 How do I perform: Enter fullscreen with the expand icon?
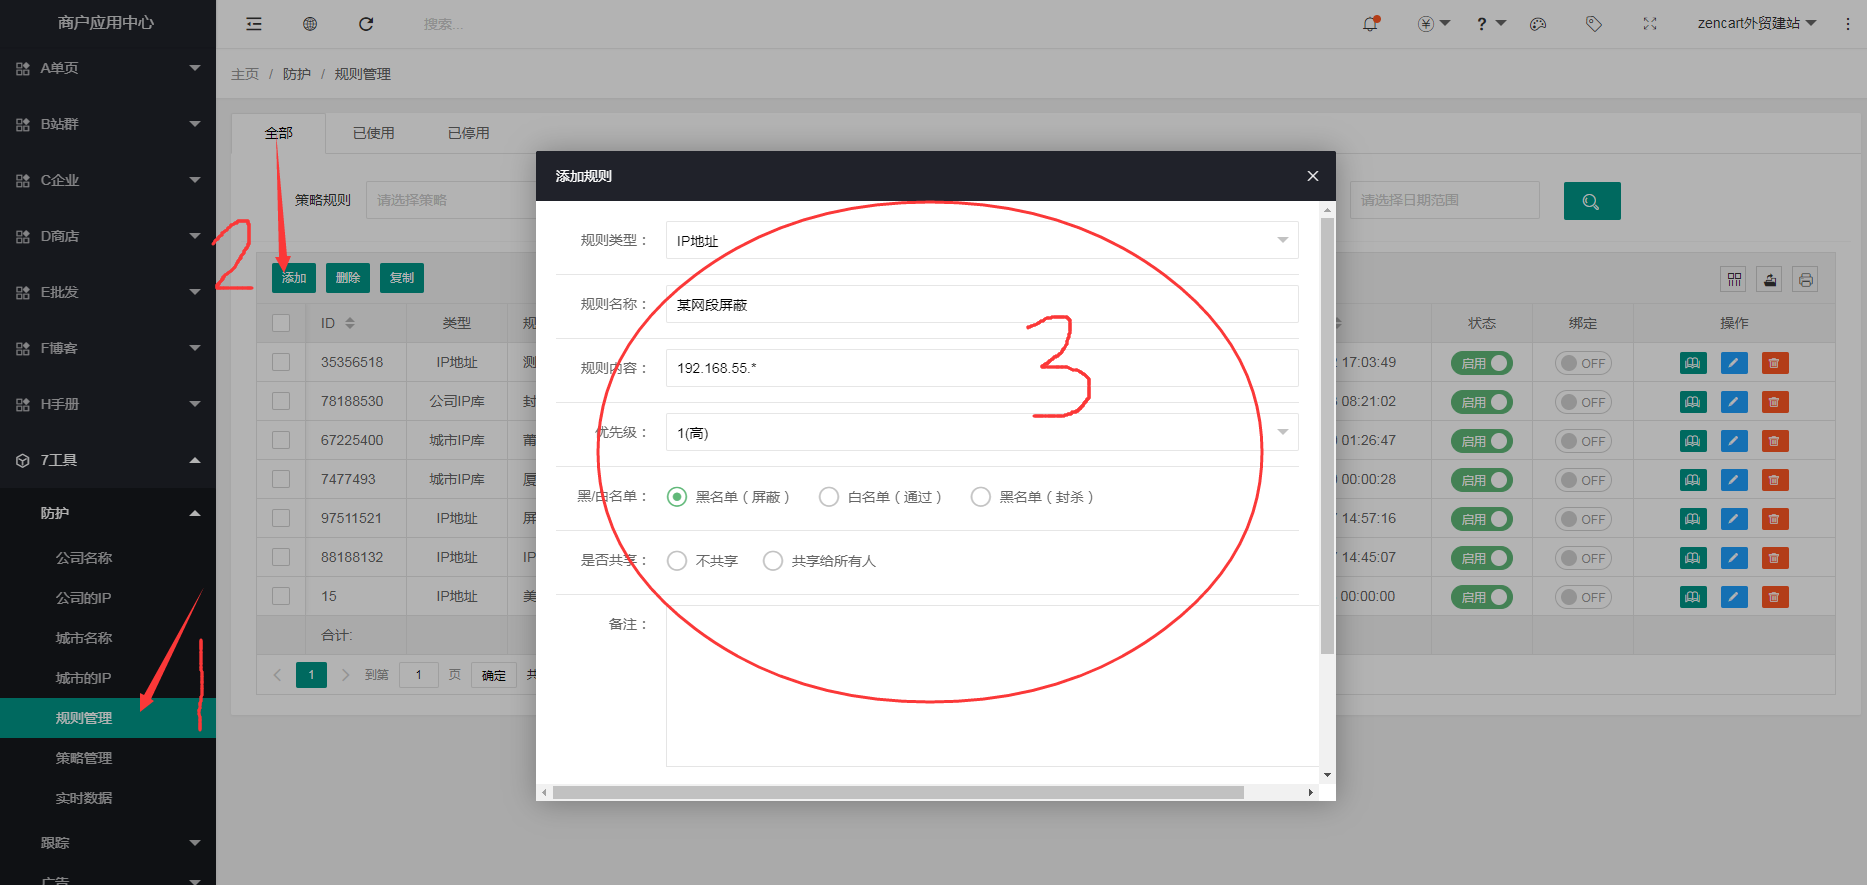click(x=1650, y=24)
